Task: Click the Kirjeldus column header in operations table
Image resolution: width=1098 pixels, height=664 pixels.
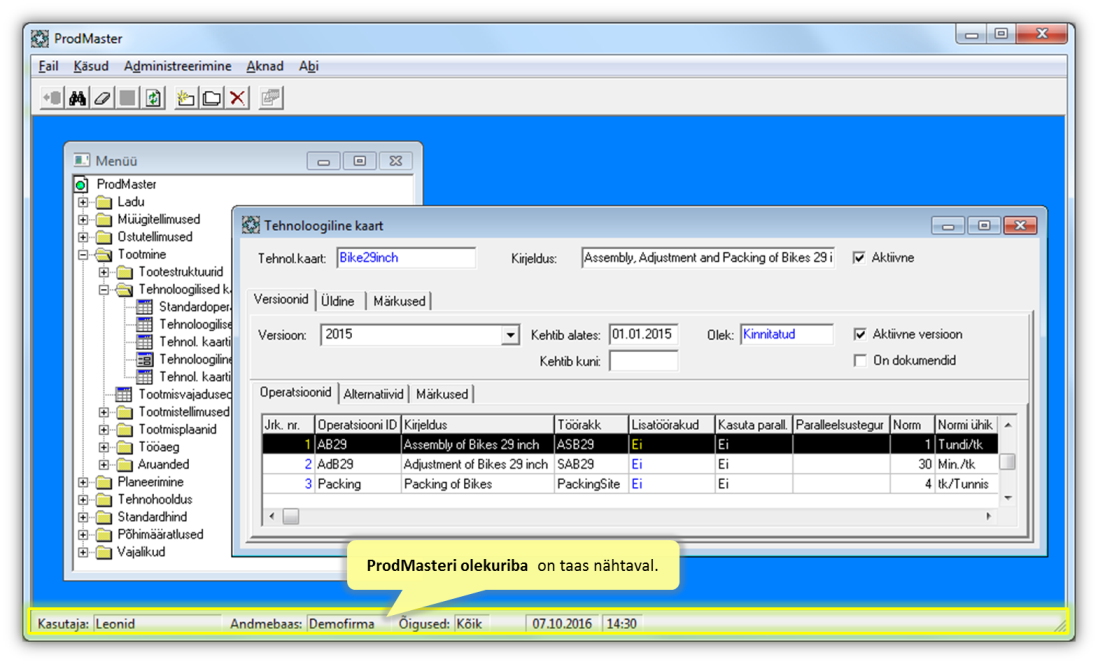Action: point(477,424)
